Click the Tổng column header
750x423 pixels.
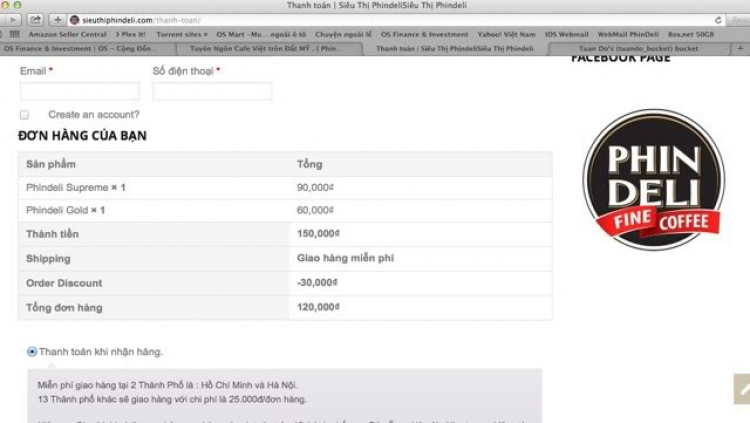tap(309, 164)
